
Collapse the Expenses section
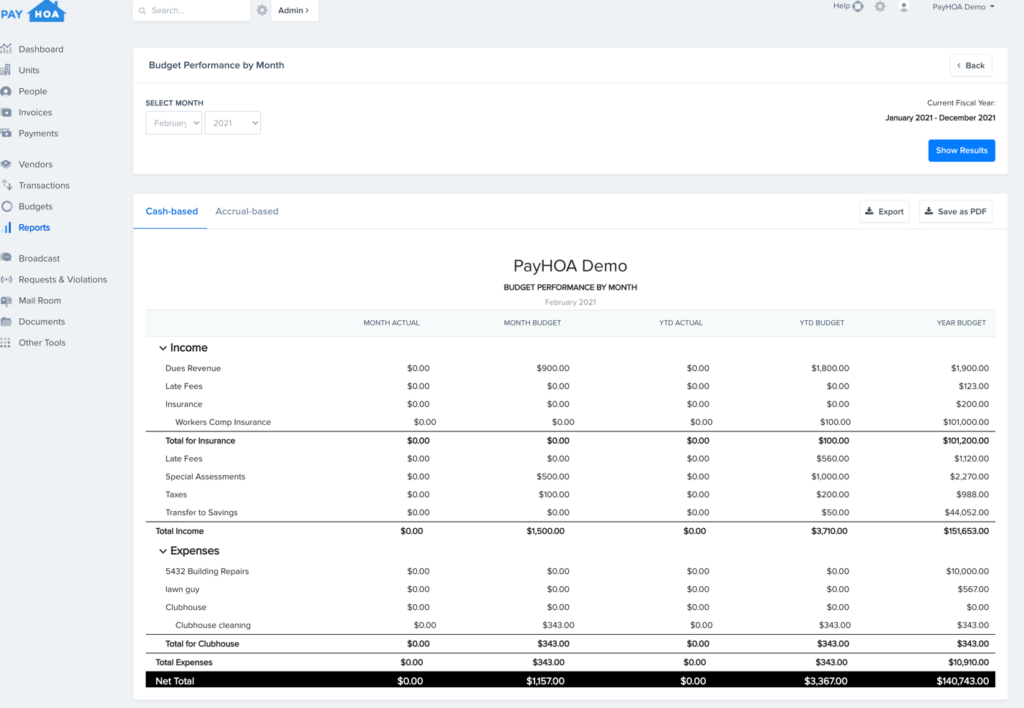coord(164,550)
